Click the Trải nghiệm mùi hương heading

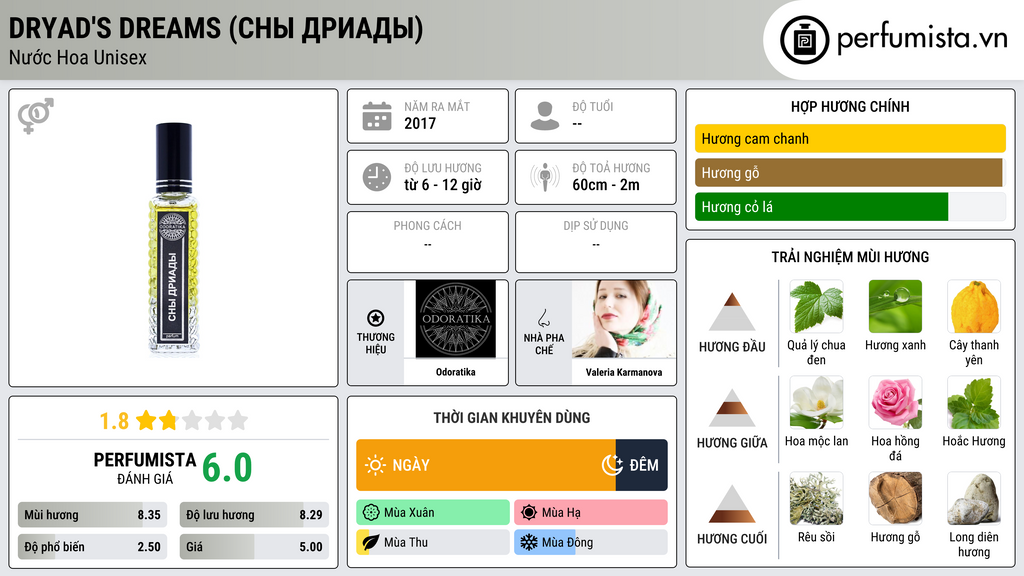coord(850,257)
